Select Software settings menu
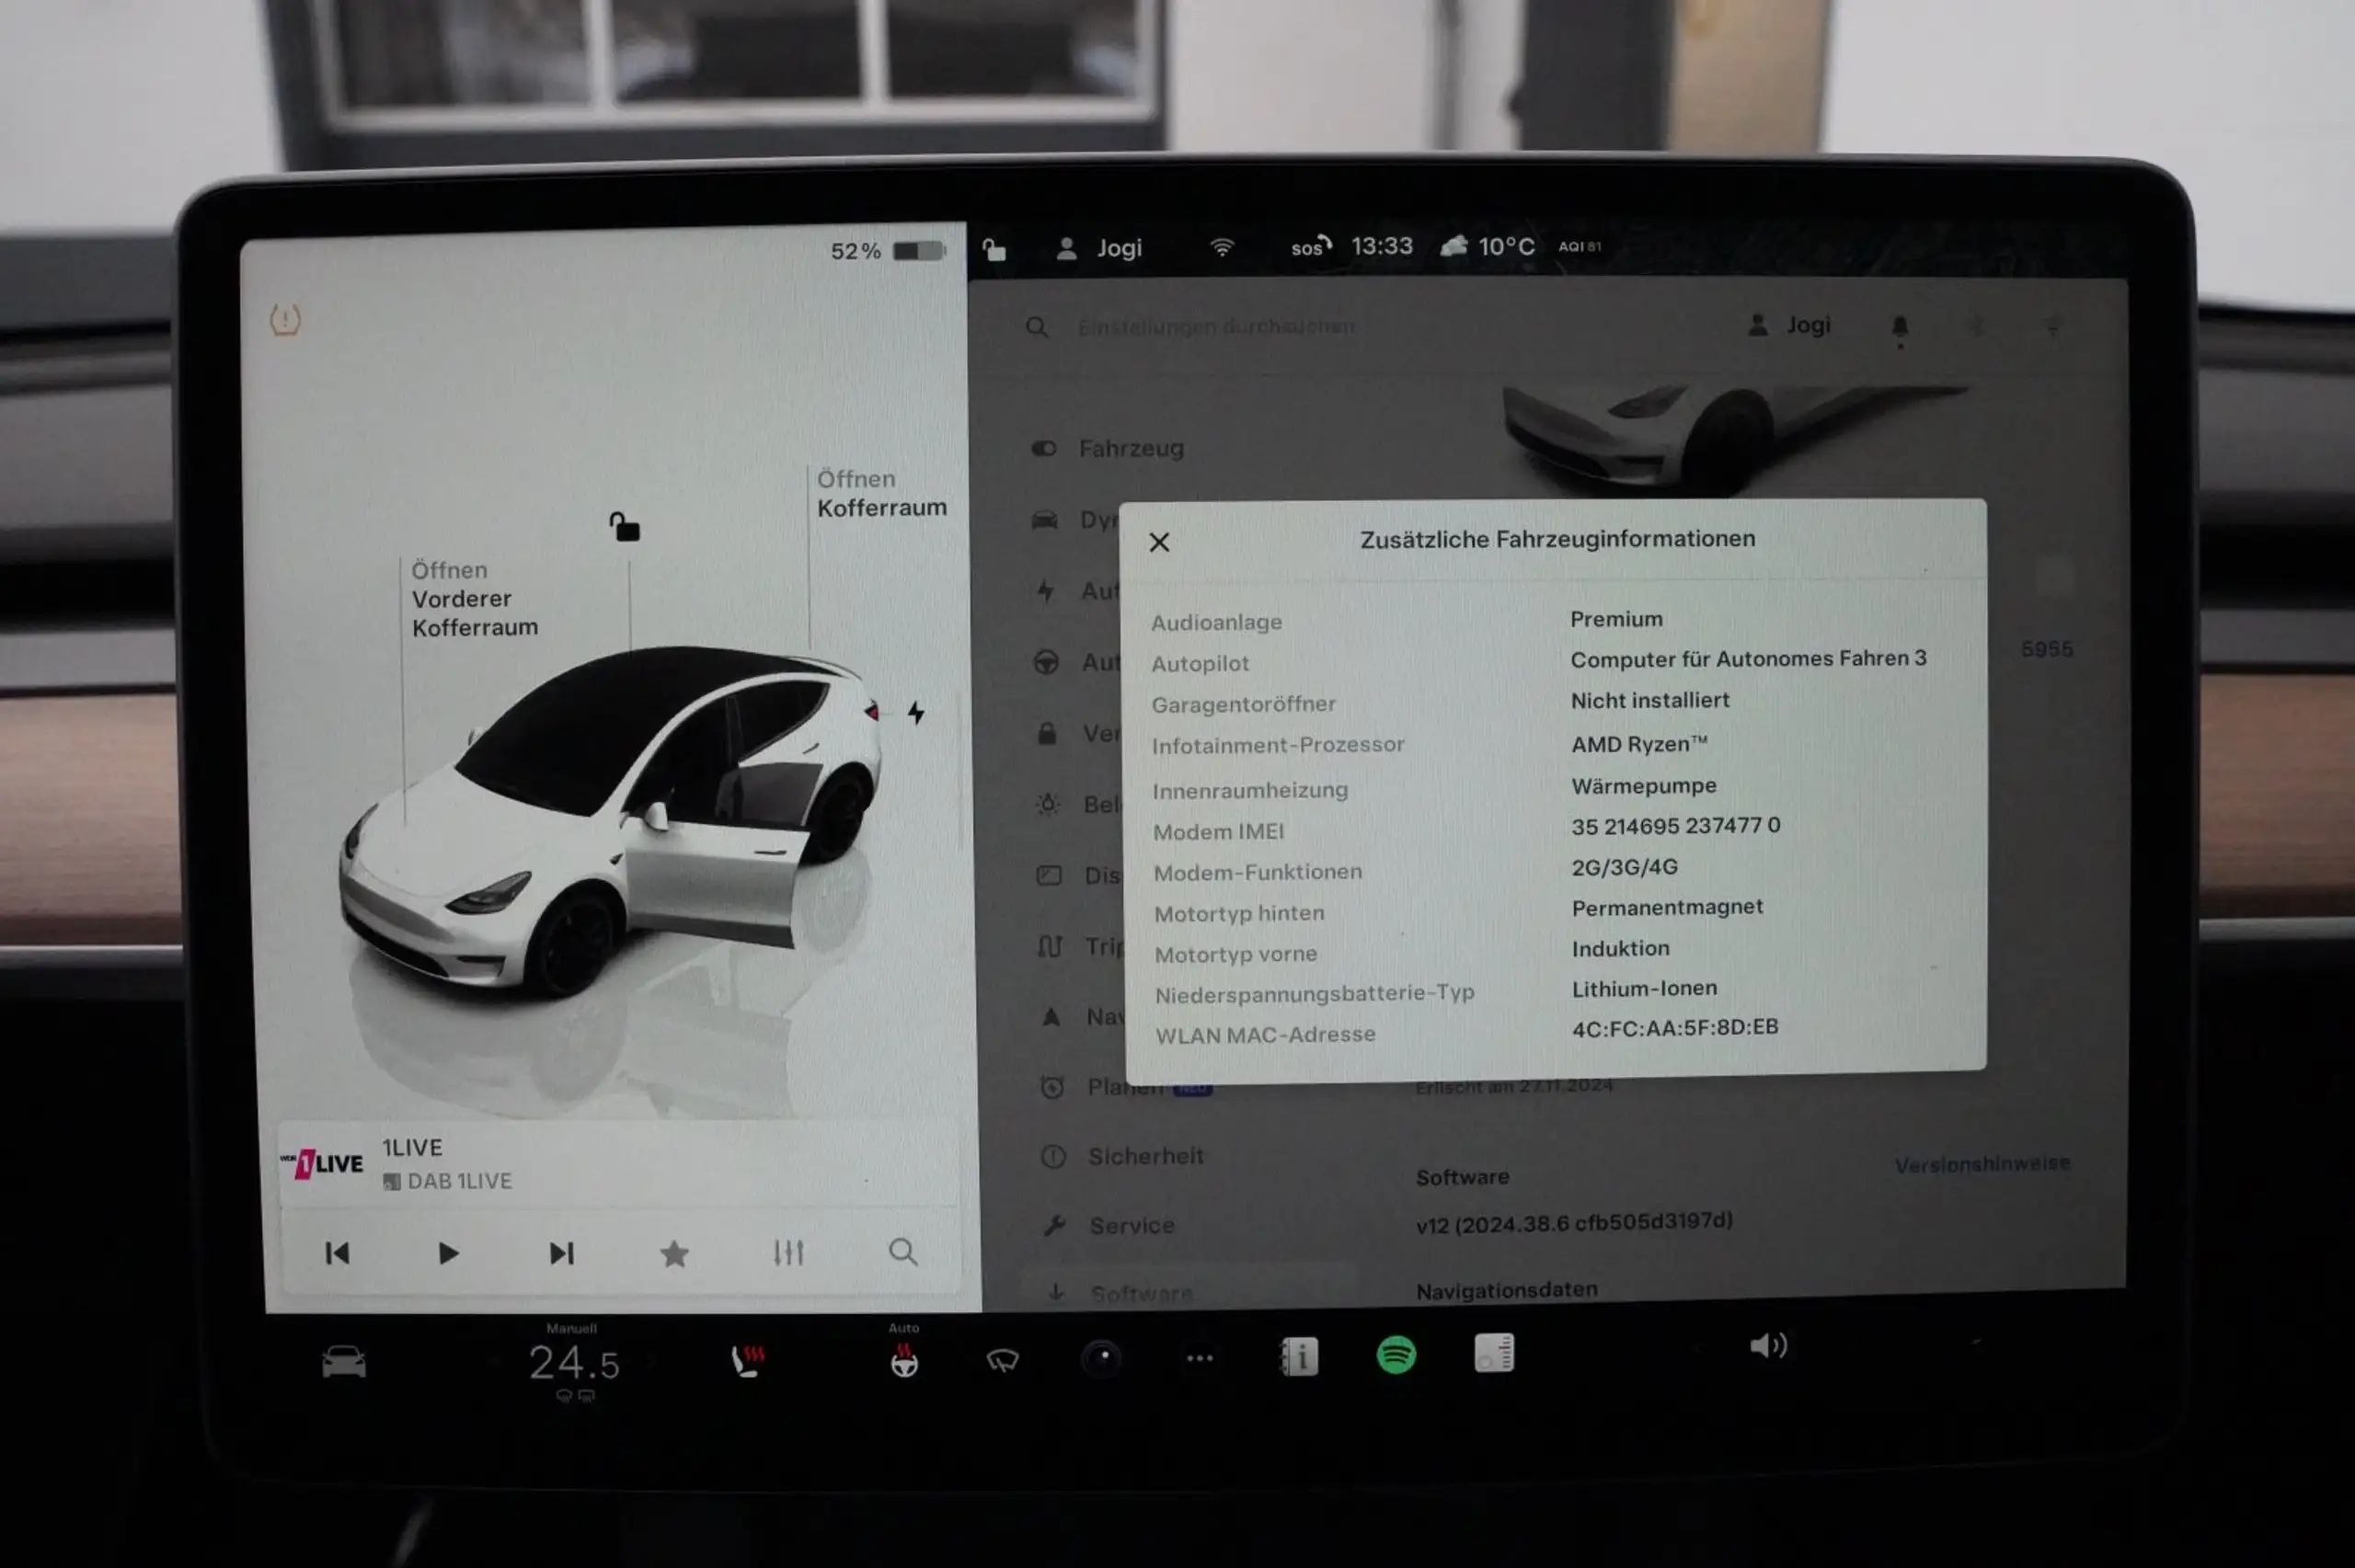 [x=1120, y=1293]
